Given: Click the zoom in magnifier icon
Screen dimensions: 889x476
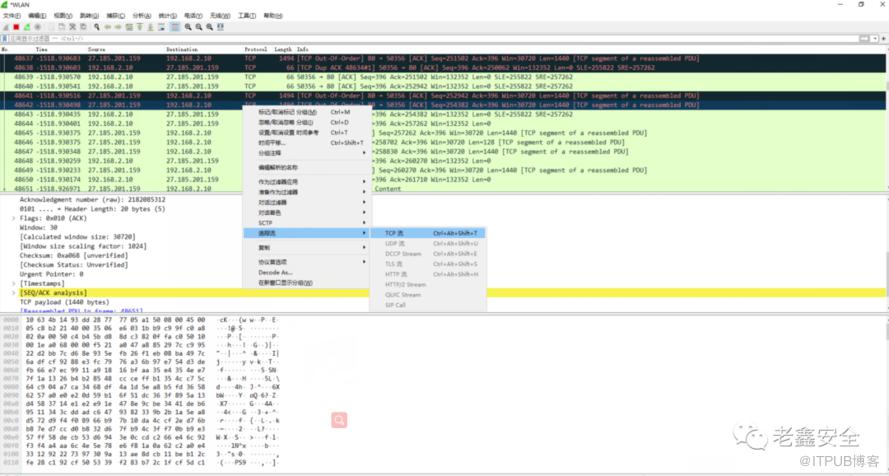Looking at the screenshot, I should [188, 27].
